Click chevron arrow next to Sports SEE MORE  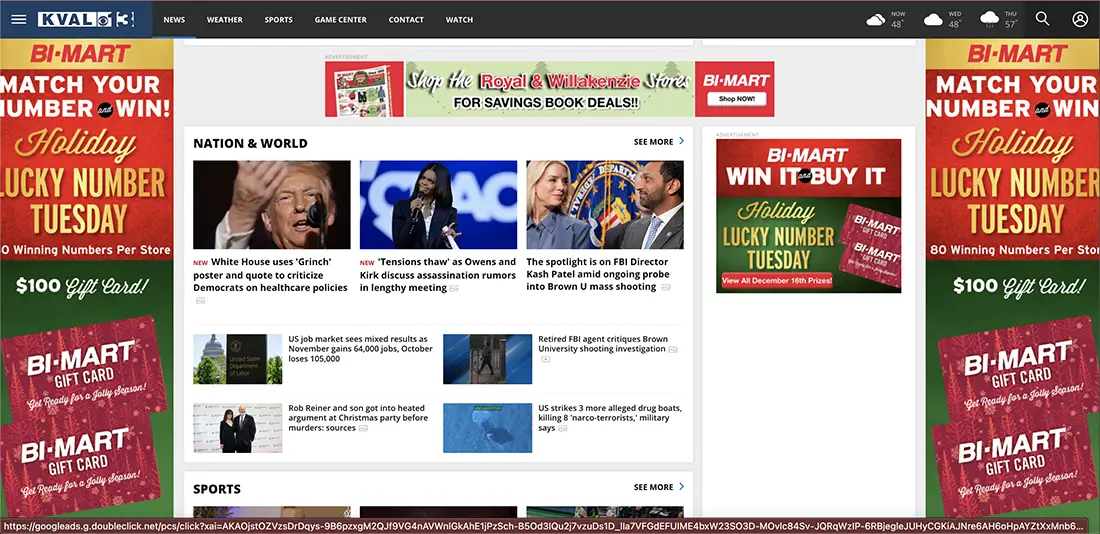(681, 486)
